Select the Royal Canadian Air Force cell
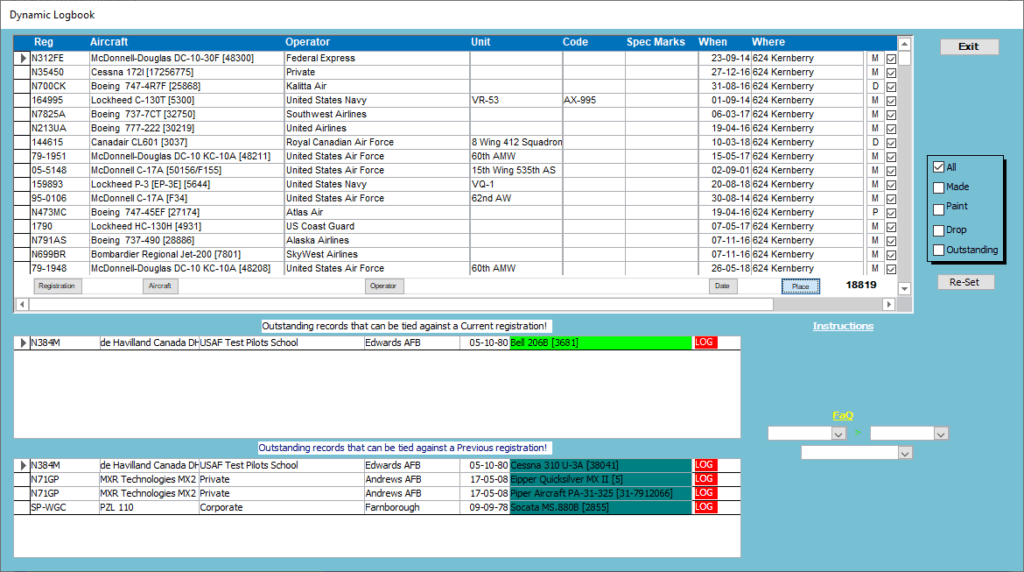The width and height of the screenshot is (1024, 572). 377,142
